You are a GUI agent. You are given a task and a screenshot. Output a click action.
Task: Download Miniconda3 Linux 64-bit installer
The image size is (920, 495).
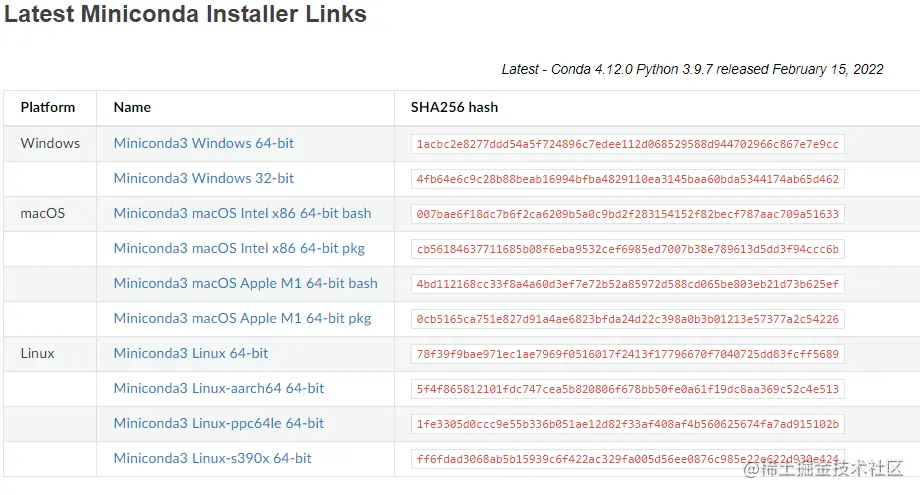click(x=191, y=354)
